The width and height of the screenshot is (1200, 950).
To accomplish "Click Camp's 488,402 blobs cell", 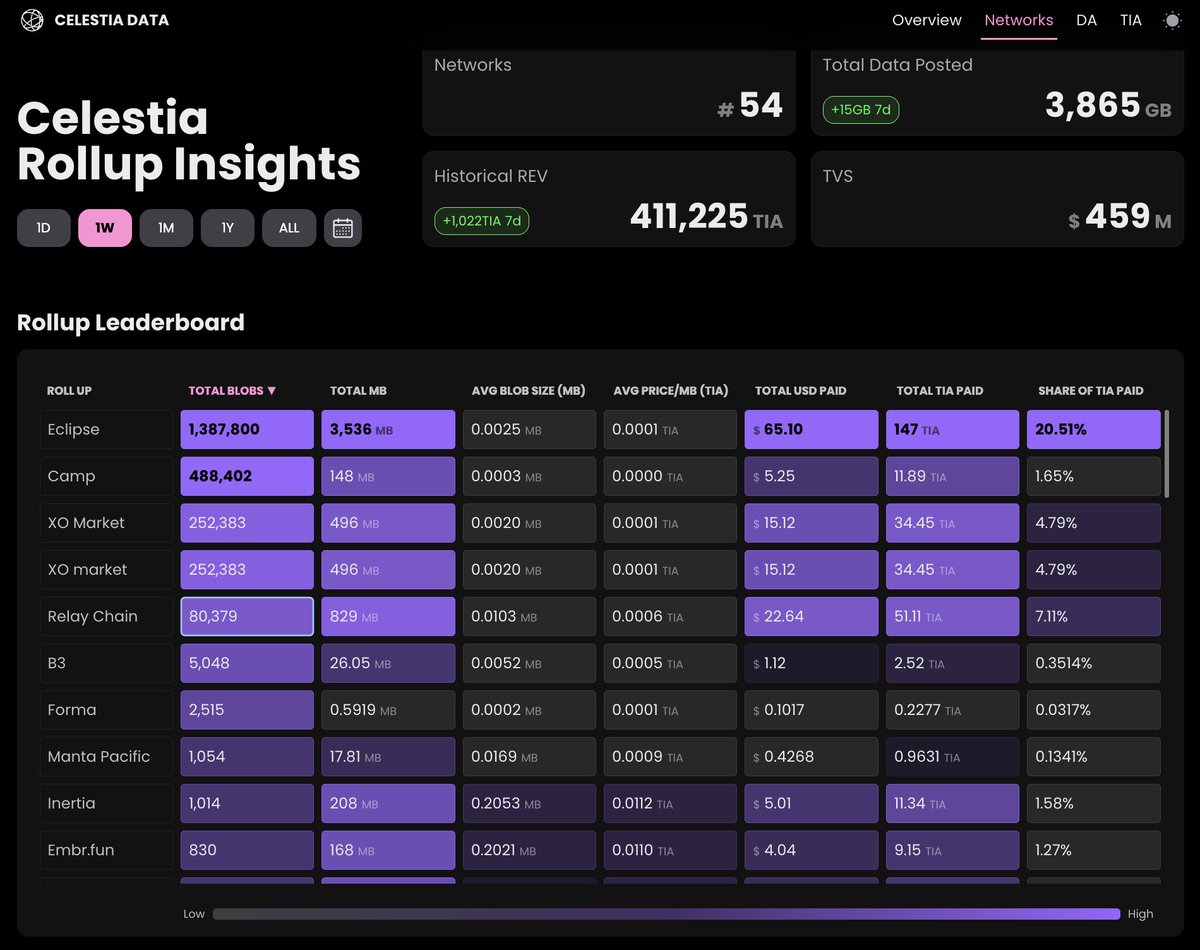I will (247, 476).
